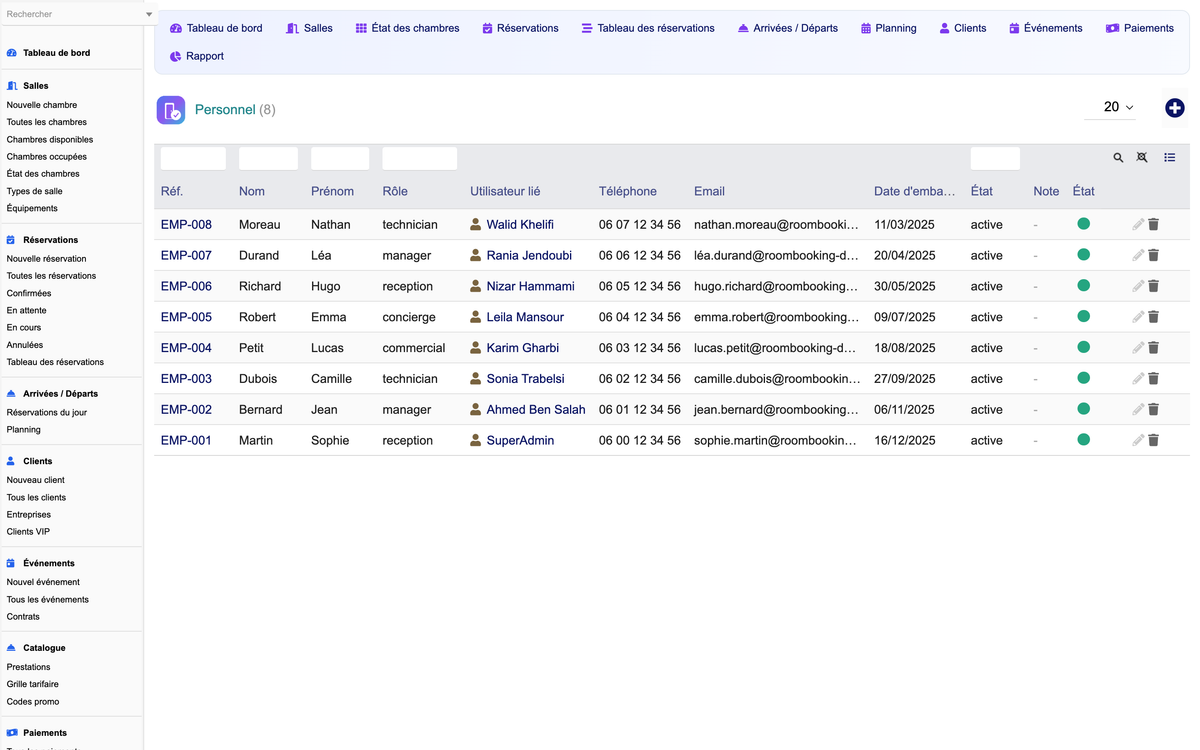Delete EMP-006 Richard with trash icon
Viewport: 1200px width, 750px height.
click(1153, 286)
